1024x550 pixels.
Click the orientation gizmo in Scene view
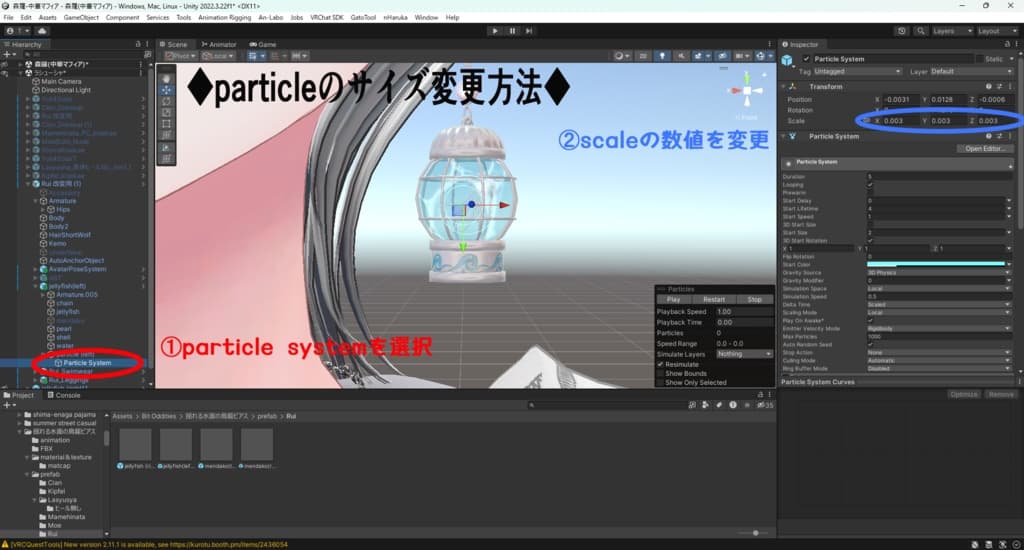(747, 91)
